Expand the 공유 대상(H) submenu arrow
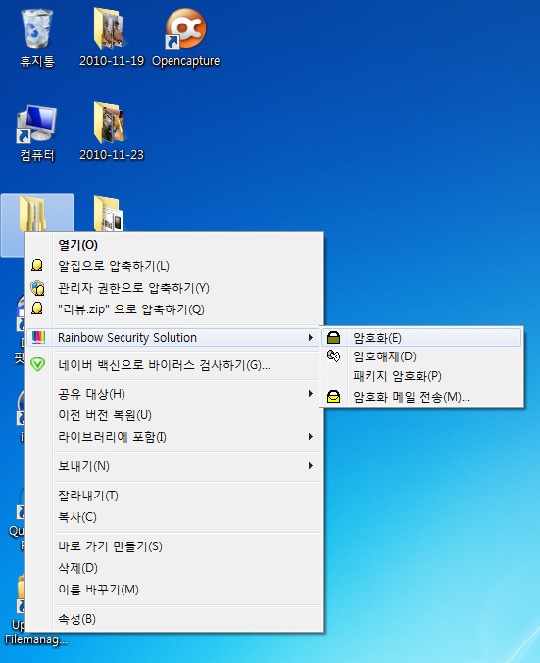This screenshot has width=540, height=663. 311,394
